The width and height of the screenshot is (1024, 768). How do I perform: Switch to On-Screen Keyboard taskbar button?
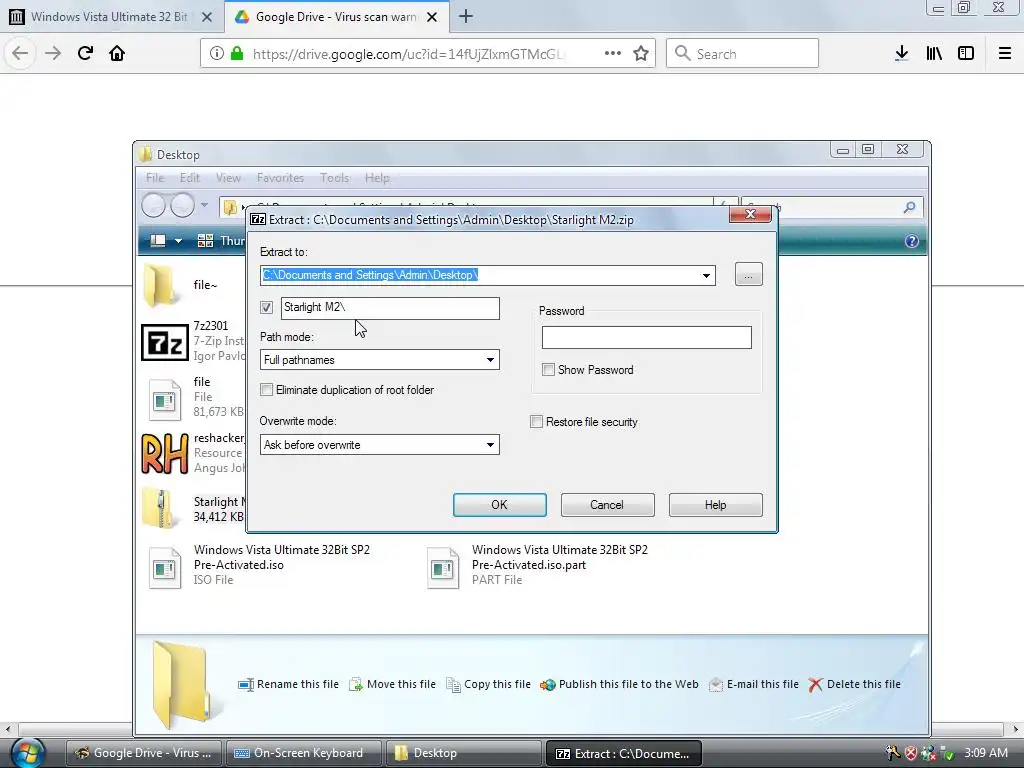(304, 753)
